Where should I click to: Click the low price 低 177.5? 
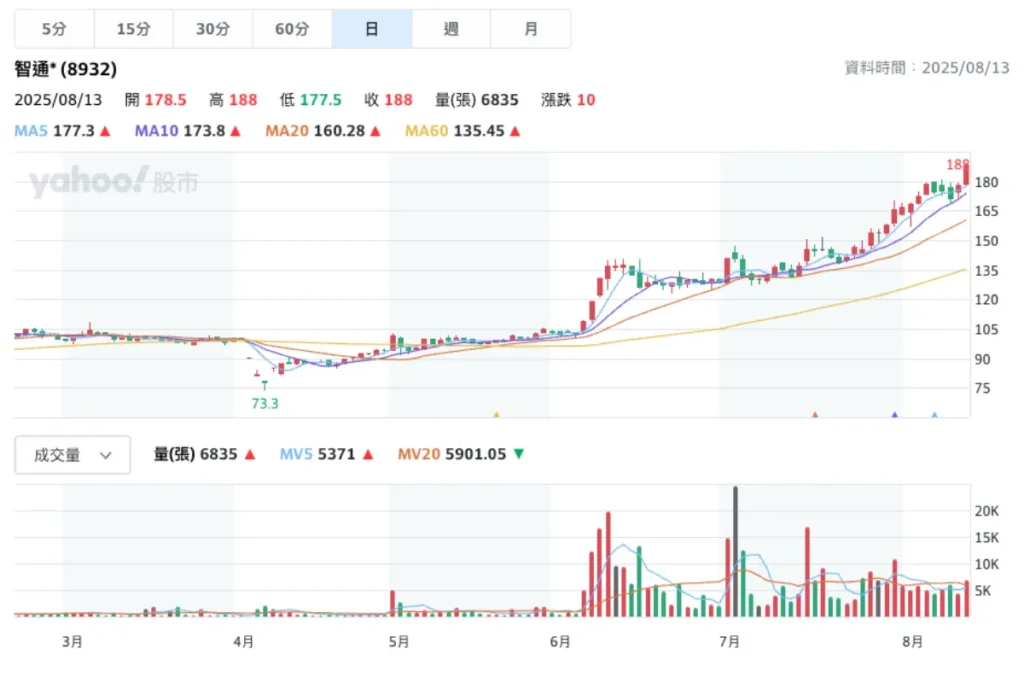(311, 100)
